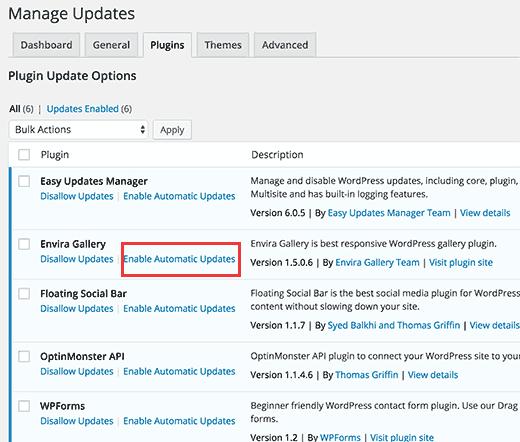
Task: Click the Floating Social Bar plugin name
Action: (x=83, y=294)
